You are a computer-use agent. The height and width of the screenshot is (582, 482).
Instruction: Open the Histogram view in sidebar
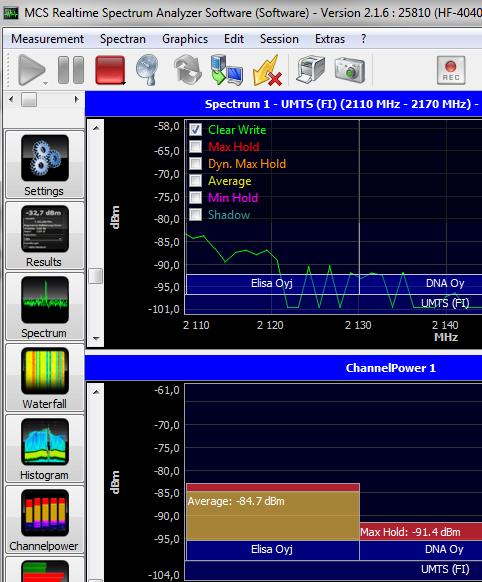45,448
